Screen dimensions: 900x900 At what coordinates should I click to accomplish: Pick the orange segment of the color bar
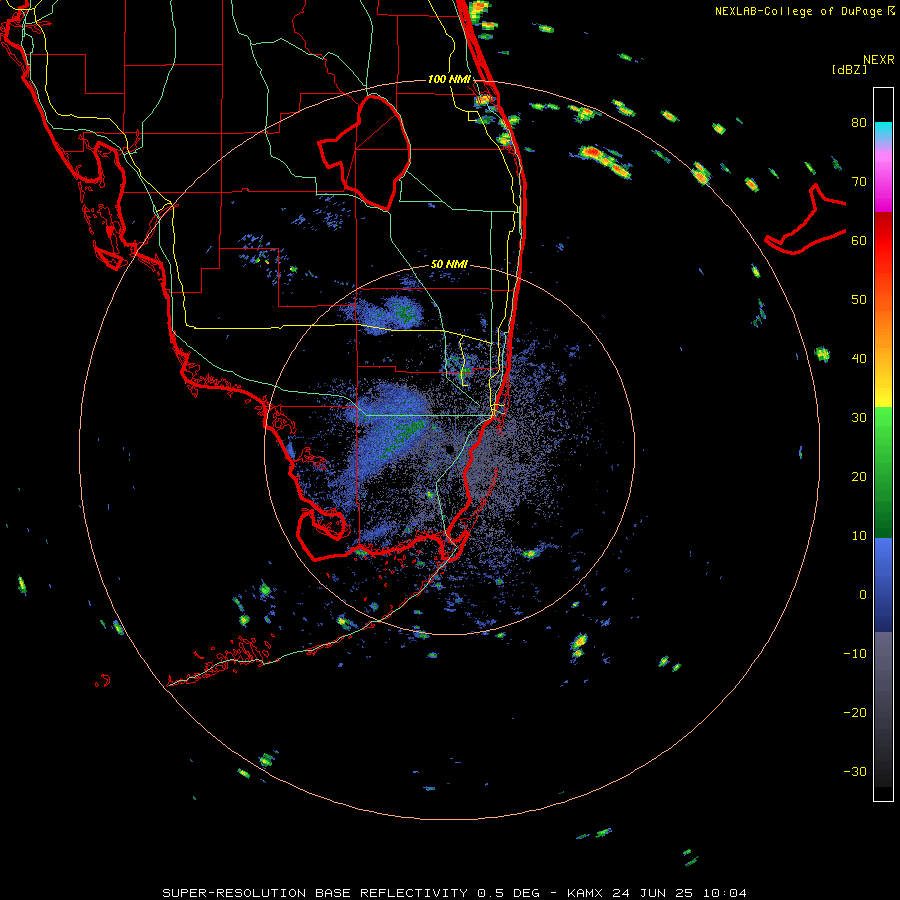coord(883,327)
